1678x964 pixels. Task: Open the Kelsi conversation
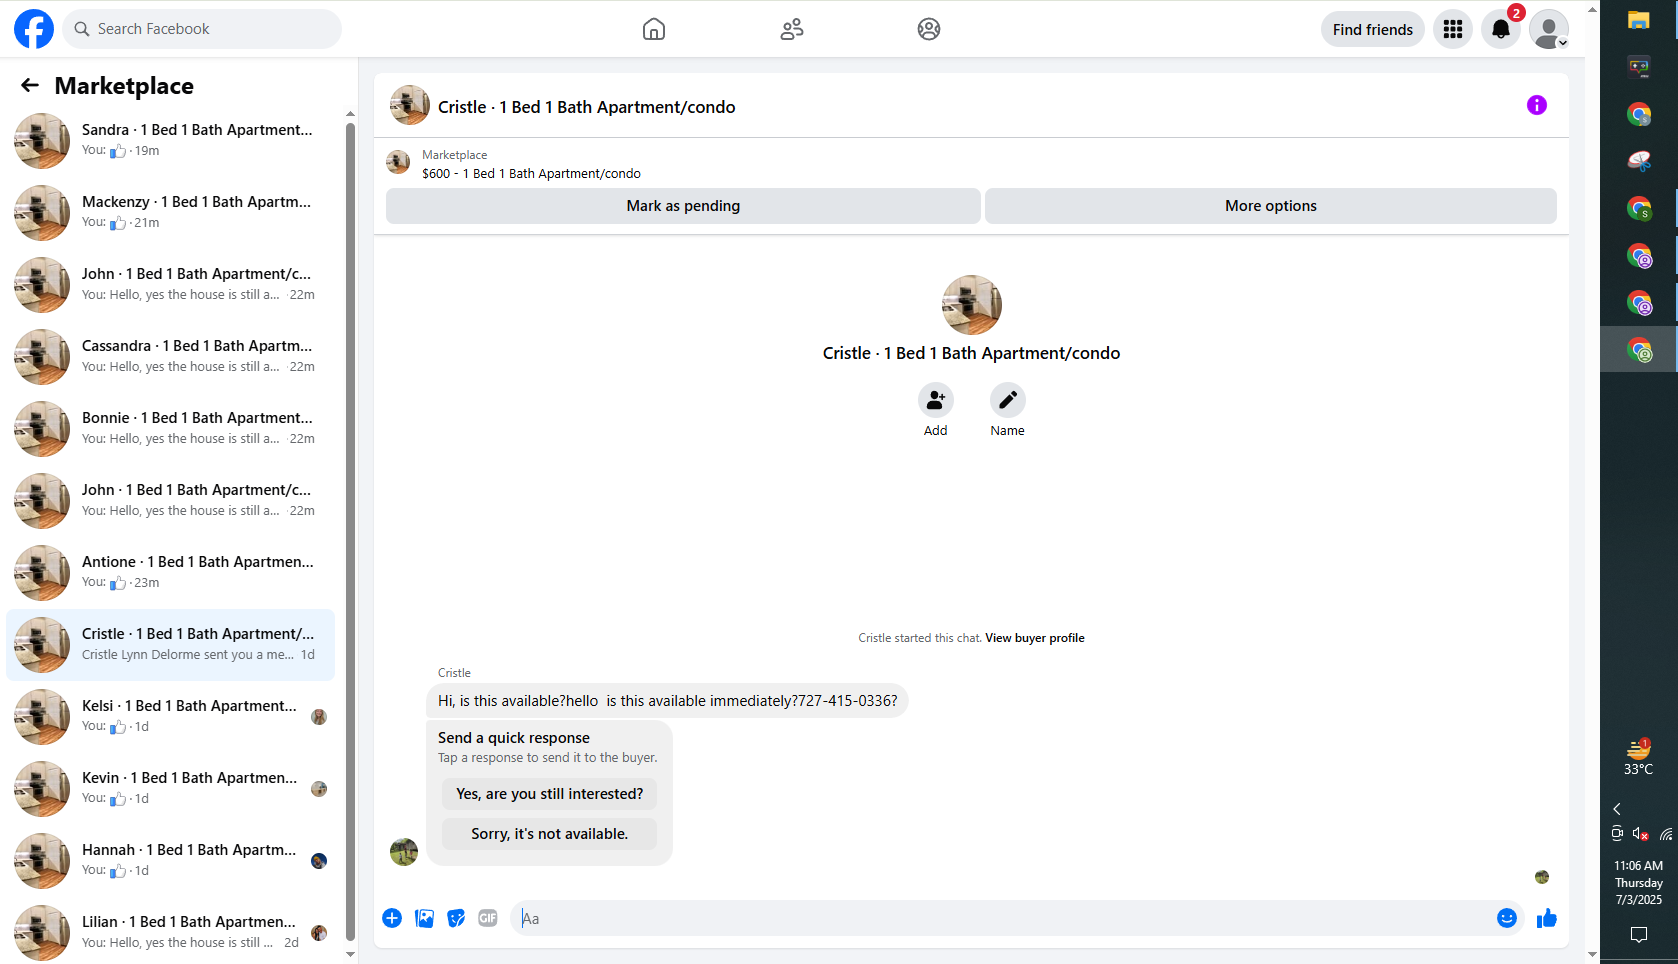pos(171,717)
